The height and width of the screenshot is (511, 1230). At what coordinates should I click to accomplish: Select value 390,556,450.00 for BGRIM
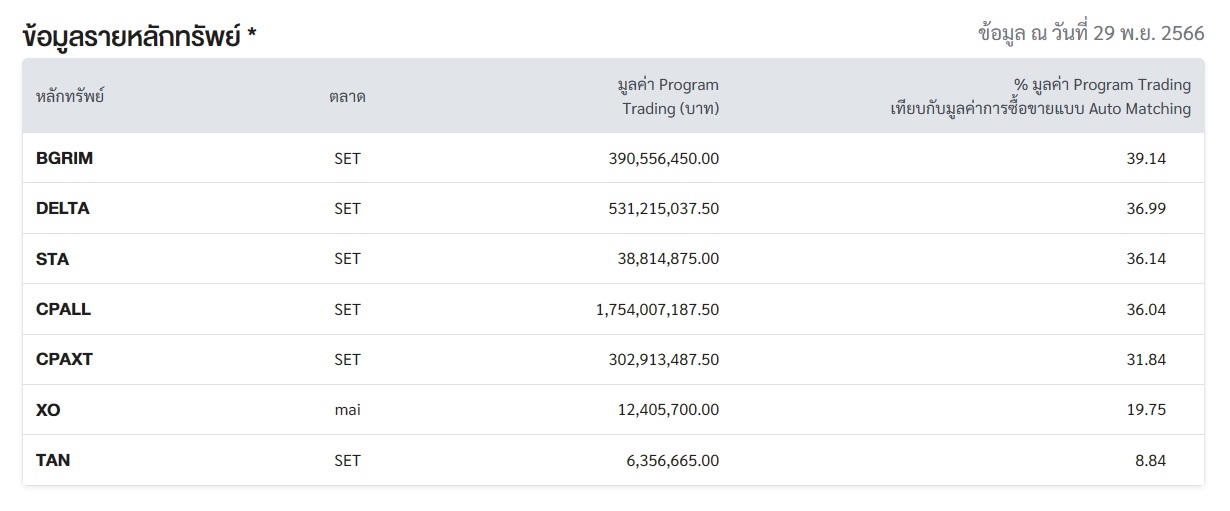tap(664, 158)
